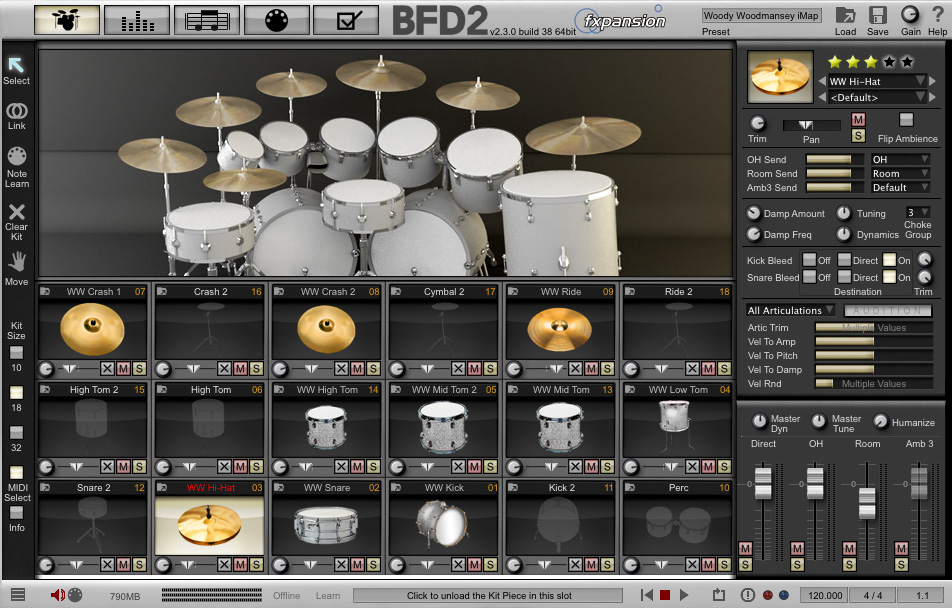Click the Load folder icon
The image size is (952, 608).
click(x=845, y=15)
